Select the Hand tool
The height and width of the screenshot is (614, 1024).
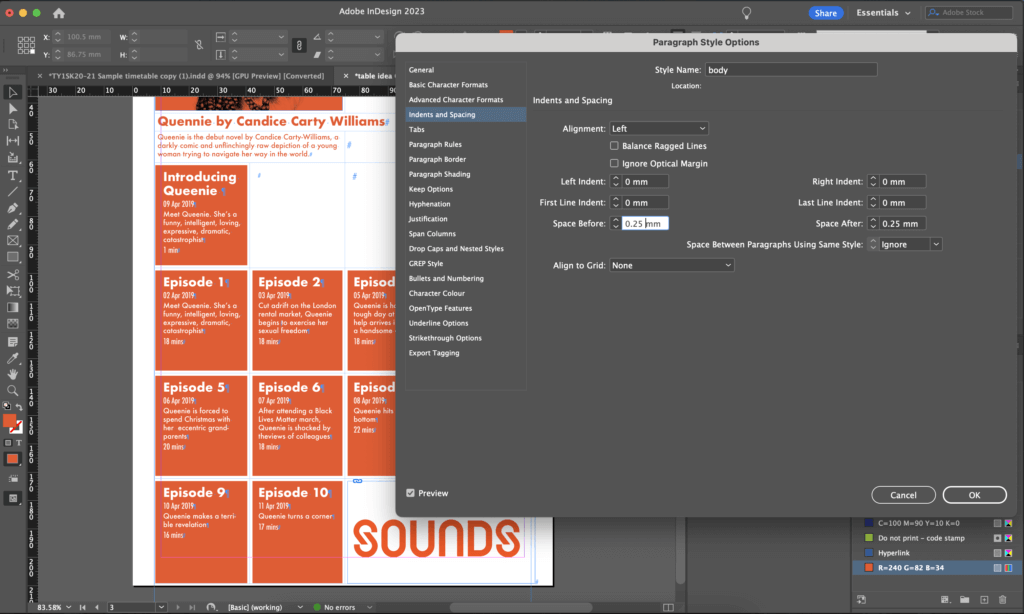coord(12,374)
